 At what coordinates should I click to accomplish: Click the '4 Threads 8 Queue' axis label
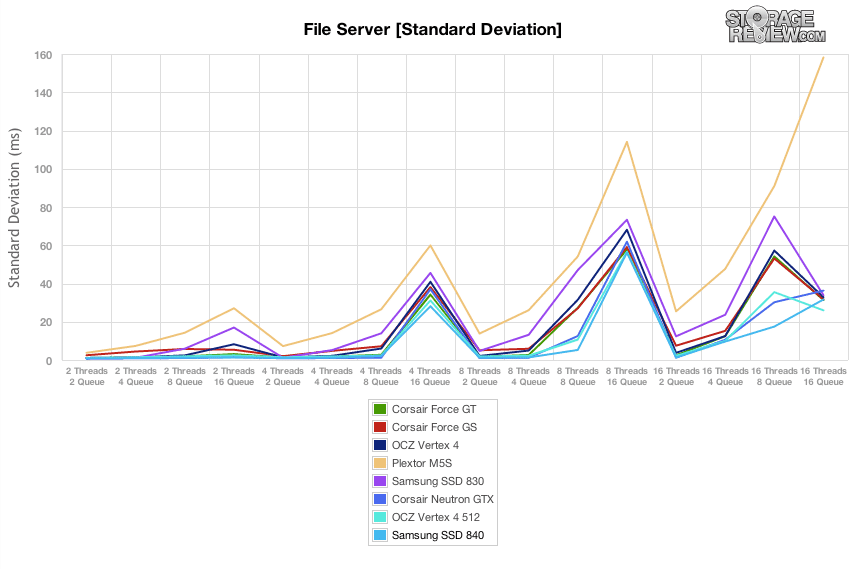381,377
